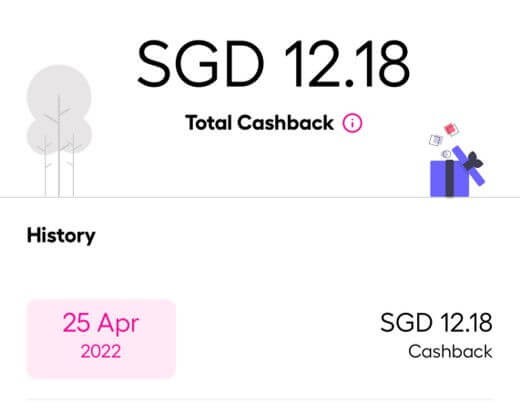Click the Cashback label under the entry amount
520x413 pixels.
click(x=450, y=351)
